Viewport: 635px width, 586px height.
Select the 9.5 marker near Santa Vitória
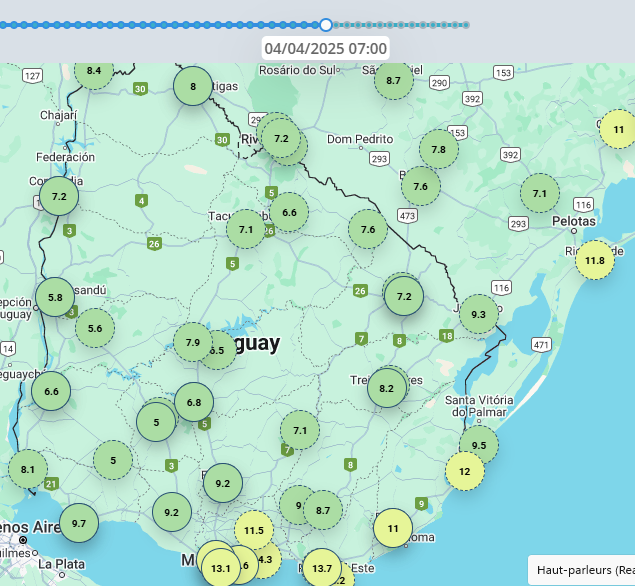point(479,443)
